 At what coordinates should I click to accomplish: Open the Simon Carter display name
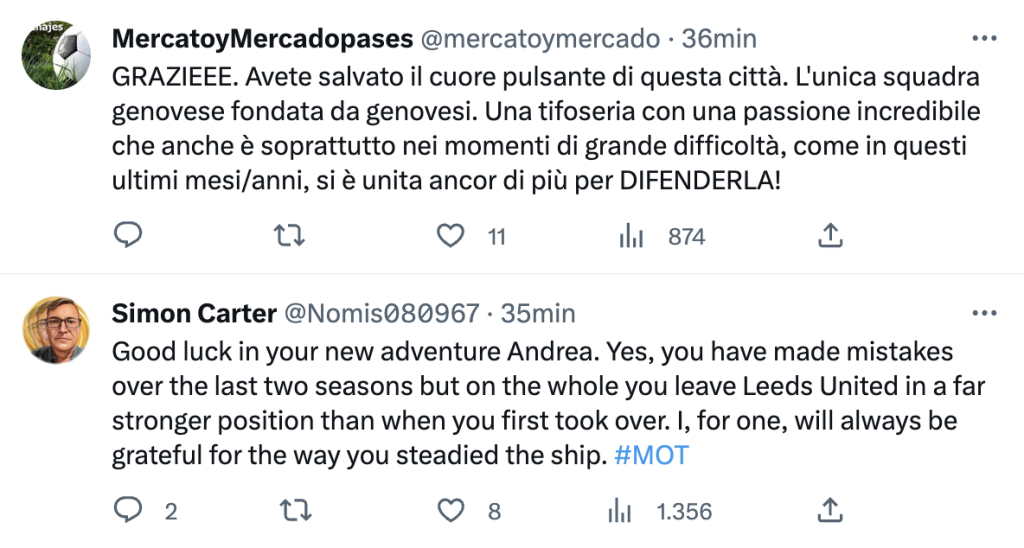tap(194, 314)
